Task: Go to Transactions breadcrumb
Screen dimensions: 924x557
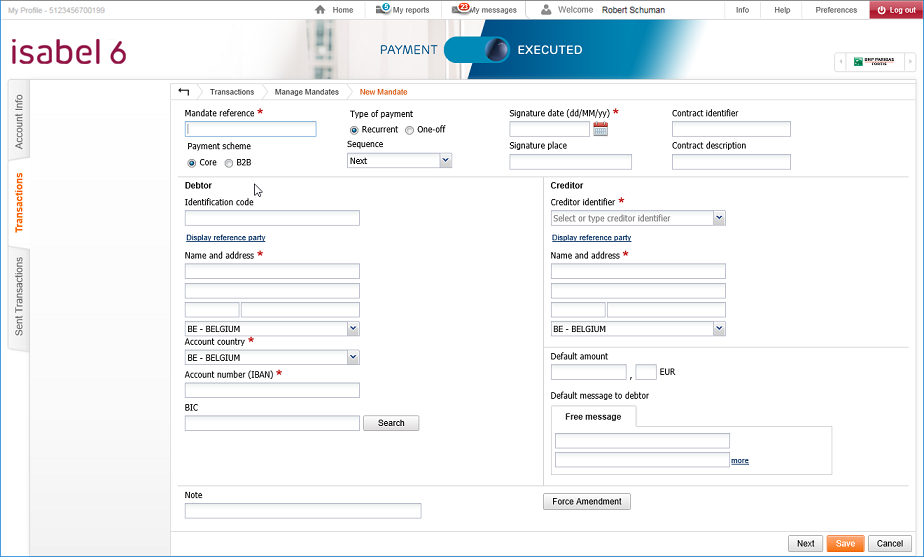Action: click(232, 92)
